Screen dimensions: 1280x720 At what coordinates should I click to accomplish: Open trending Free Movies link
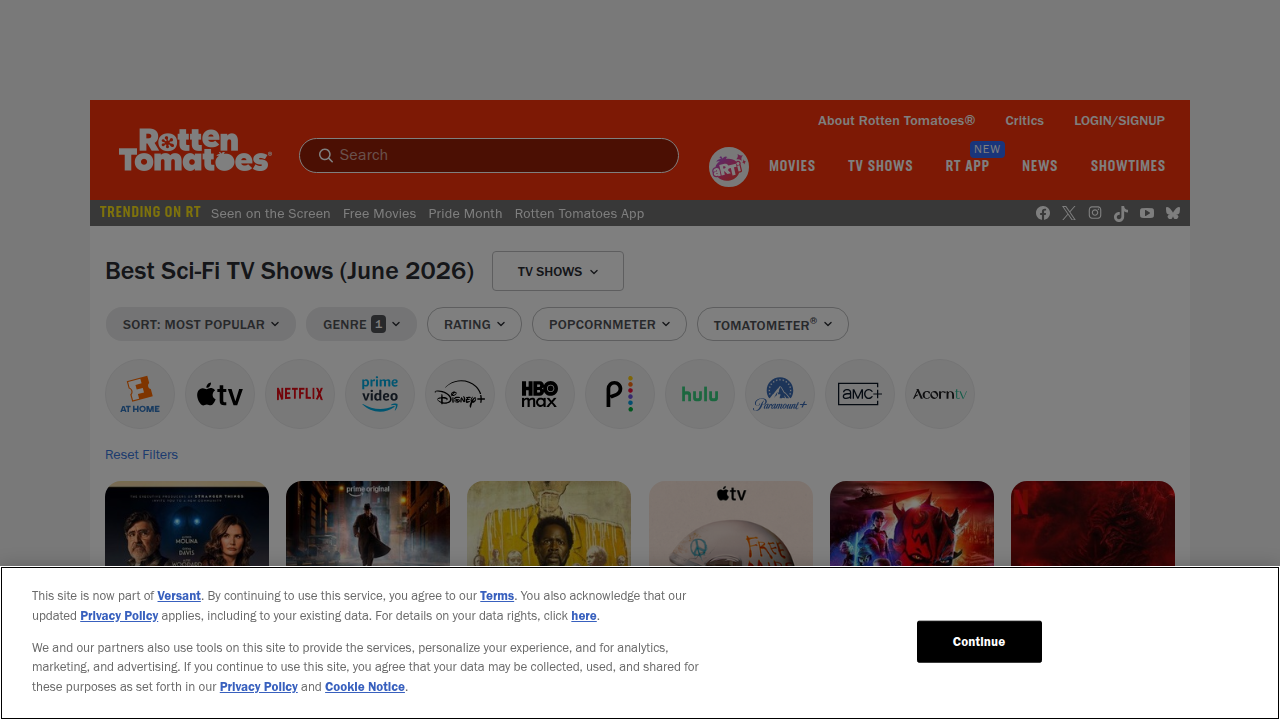click(x=379, y=213)
